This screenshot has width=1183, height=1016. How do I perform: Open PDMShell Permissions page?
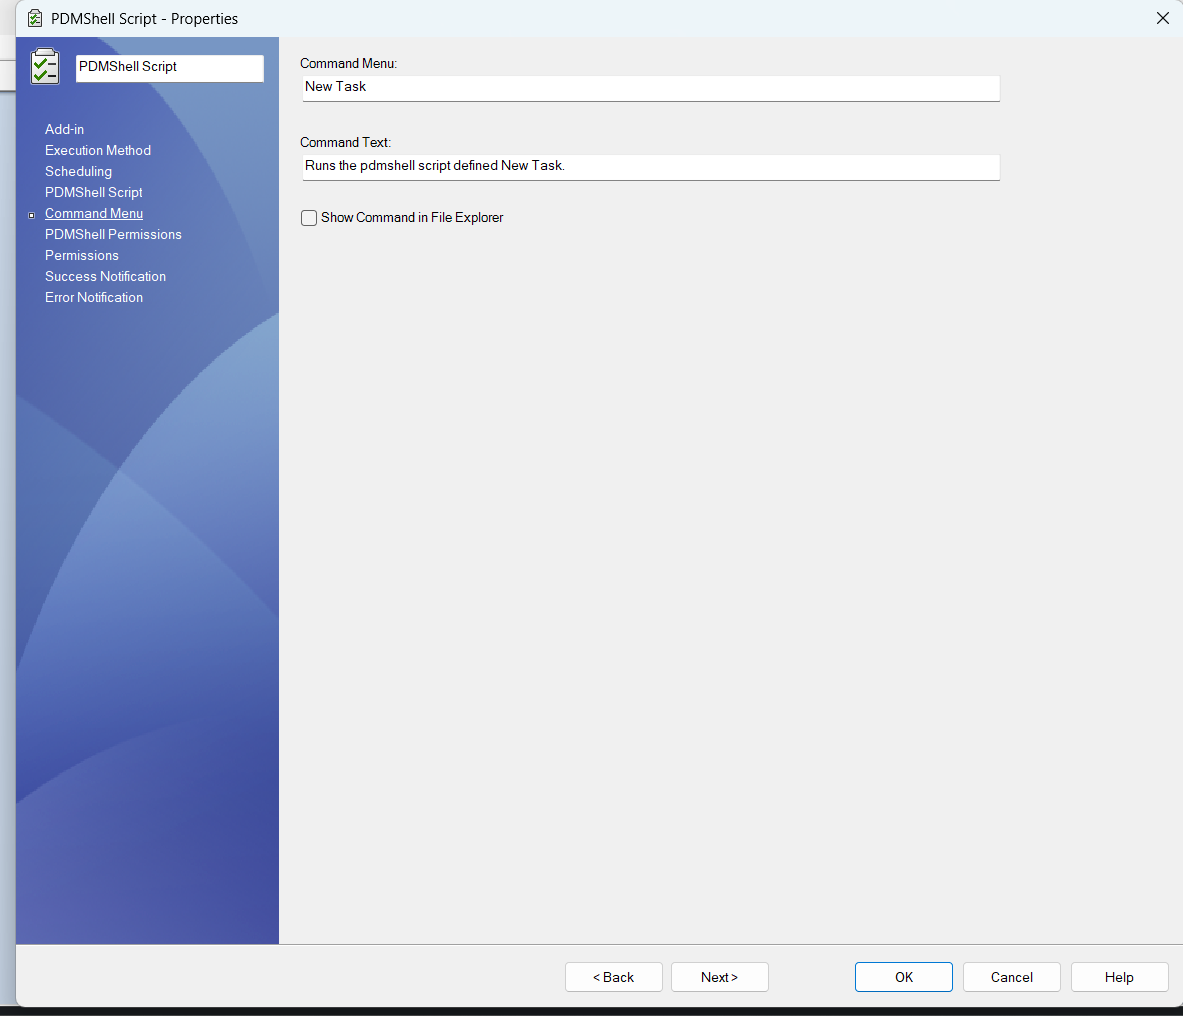tap(113, 235)
